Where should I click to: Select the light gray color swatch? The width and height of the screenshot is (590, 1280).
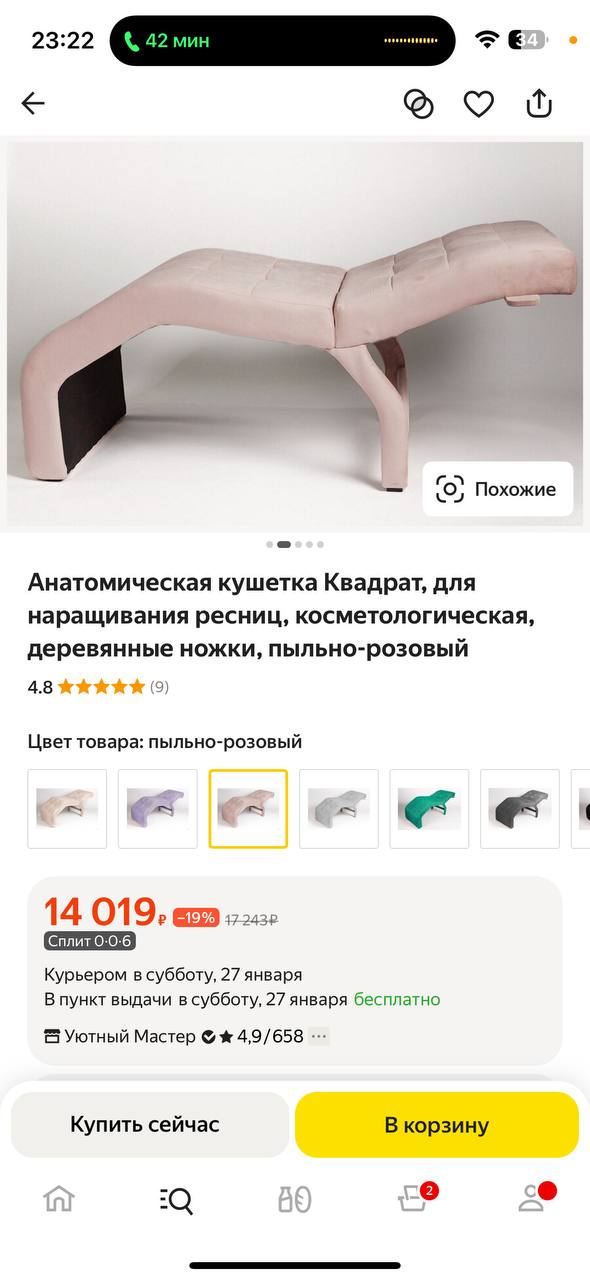tap(339, 808)
